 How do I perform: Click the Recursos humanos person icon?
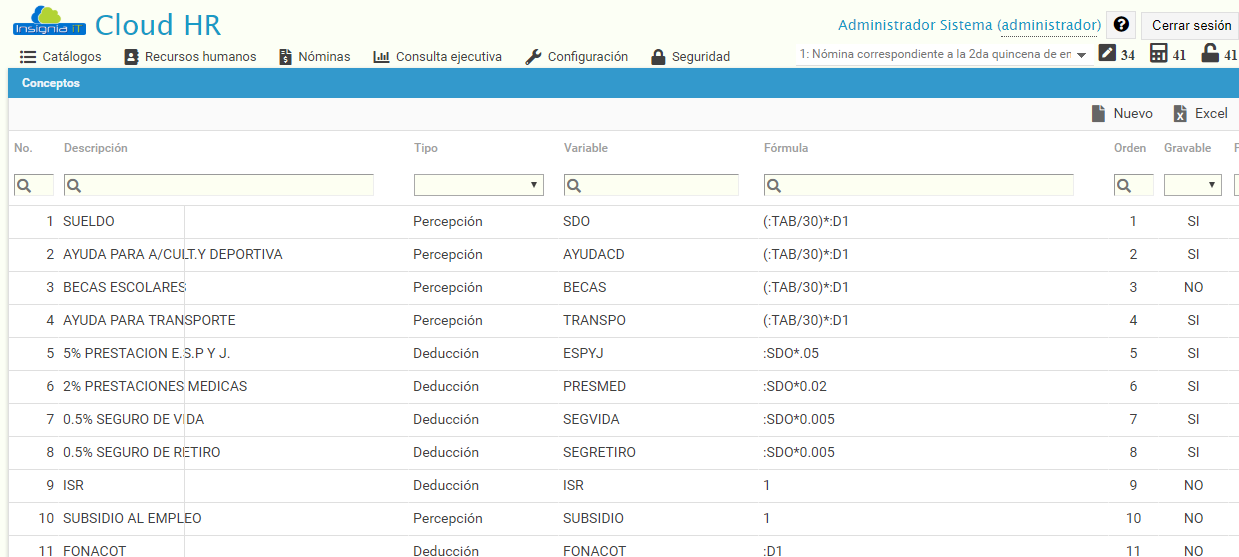click(x=131, y=57)
